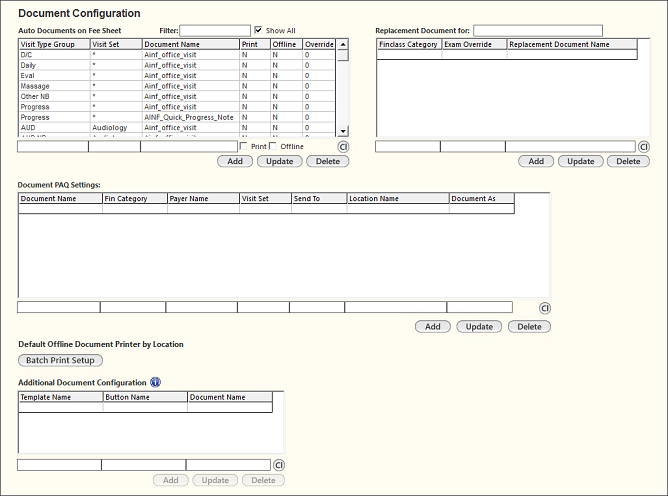This screenshot has height=496, width=668.
Task: Click the Exam Override column header
Action: pyautogui.click(x=475, y=44)
